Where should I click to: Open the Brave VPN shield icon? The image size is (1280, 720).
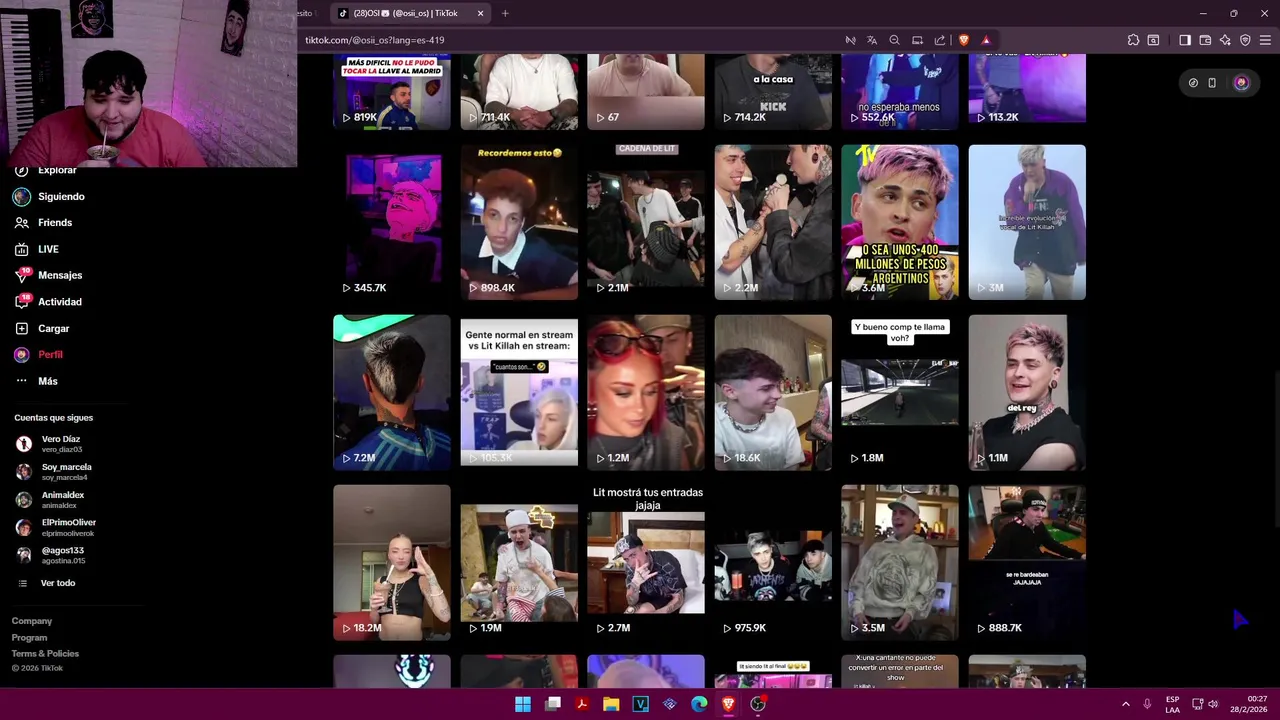click(x=1245, y=40)
